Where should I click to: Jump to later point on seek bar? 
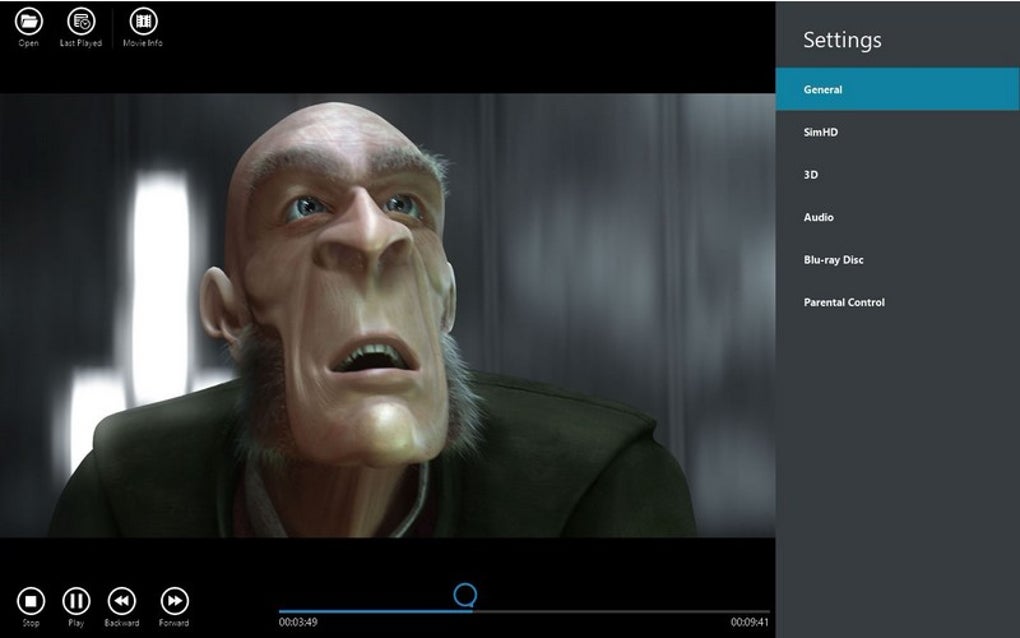point(621,611)
